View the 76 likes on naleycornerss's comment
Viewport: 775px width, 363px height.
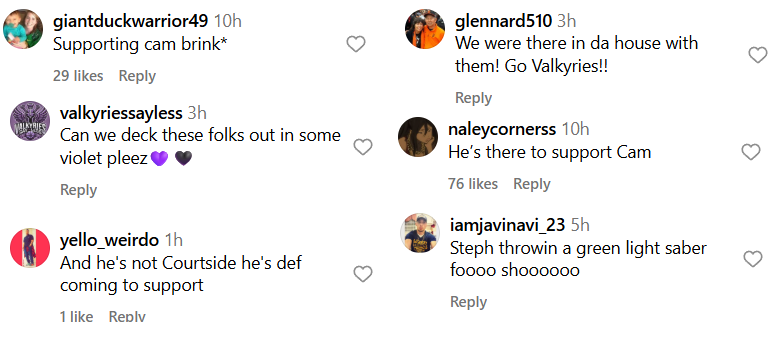pyautogui.click(x=473, y=184)
